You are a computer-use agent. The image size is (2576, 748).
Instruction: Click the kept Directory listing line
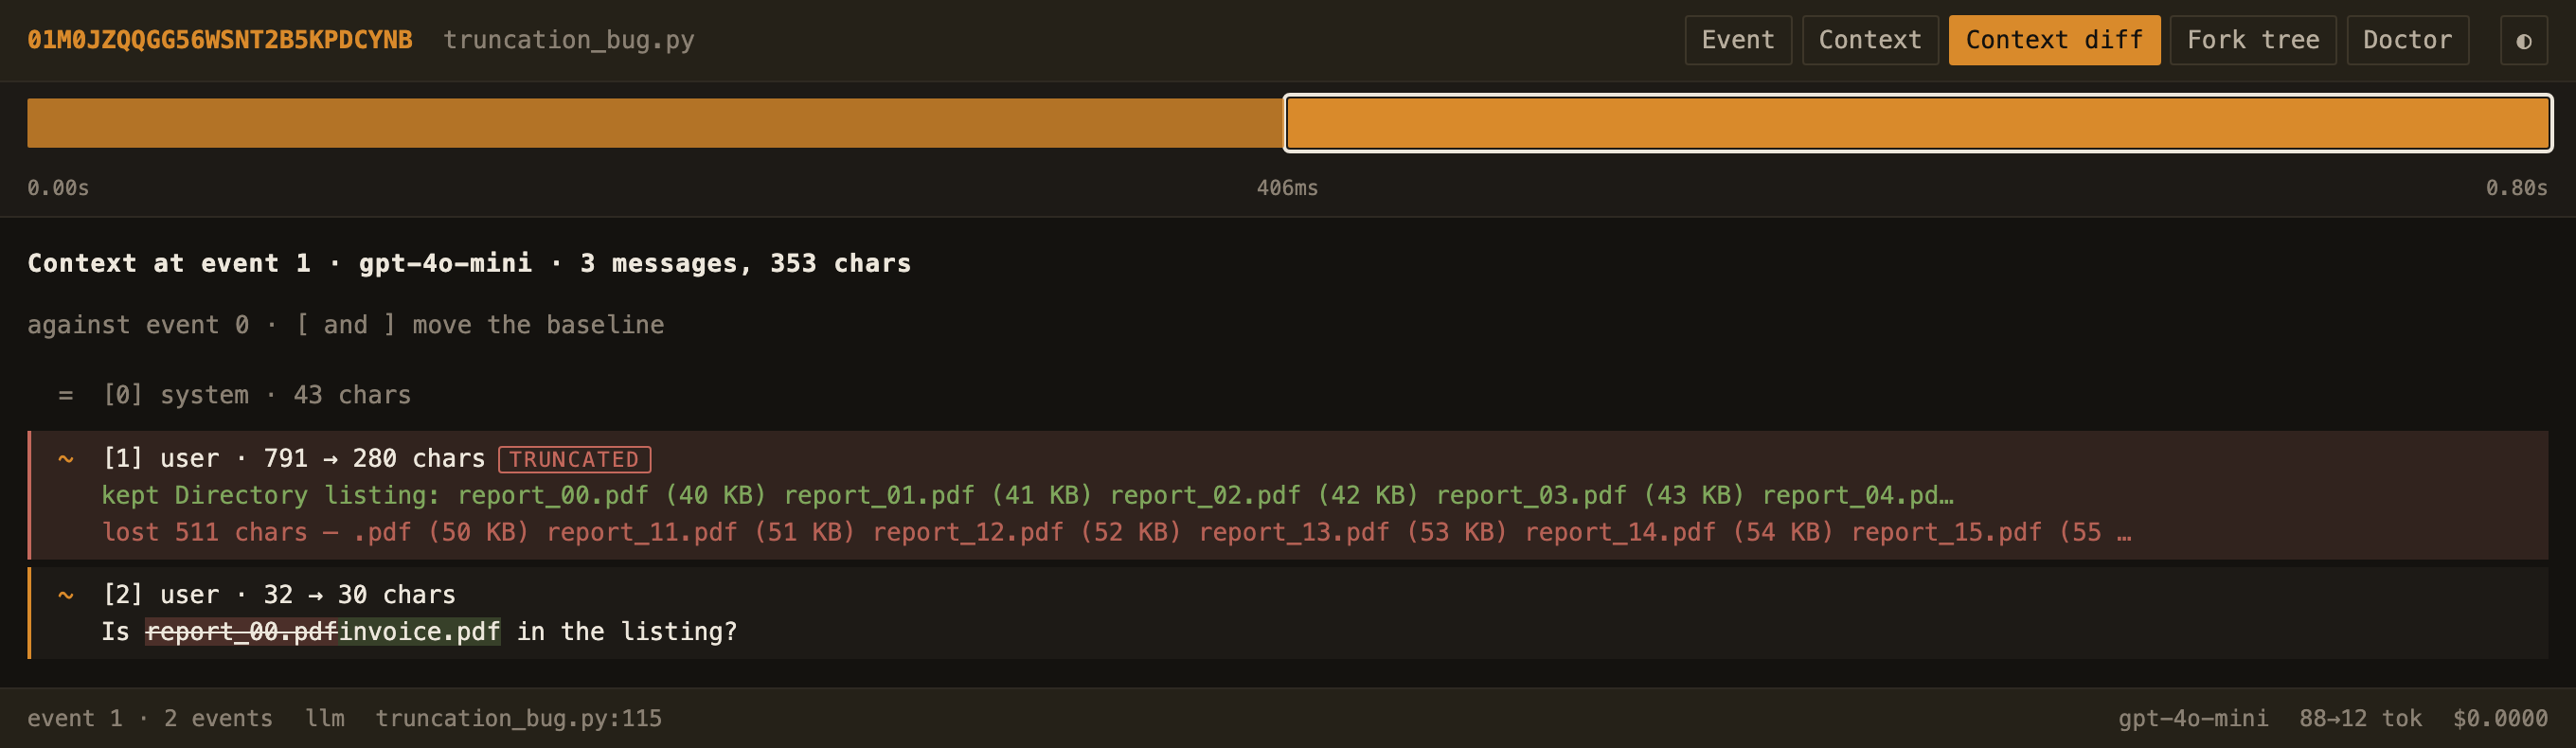pyautogui.click(x=1028, y=496)
